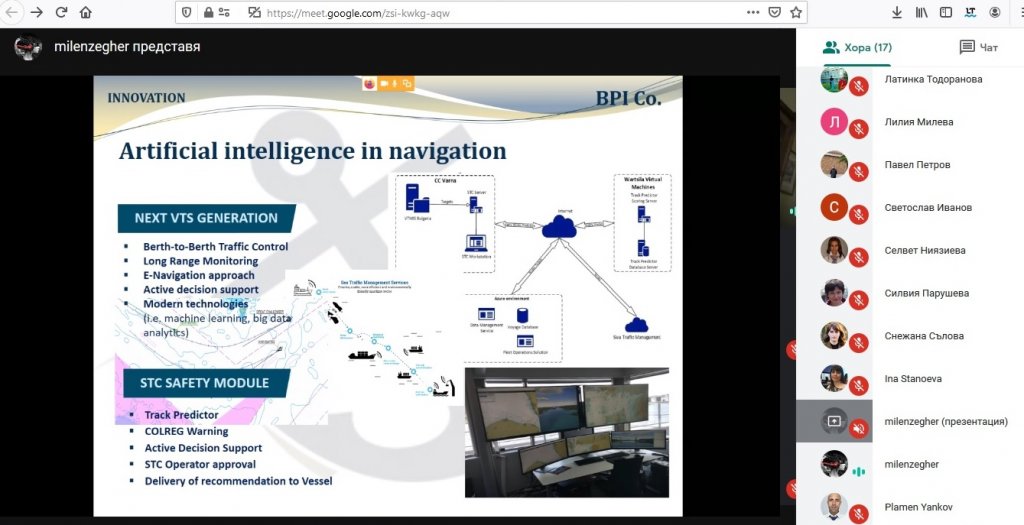Open the browser Home page
1024x525 pixels.
point(86,12)
